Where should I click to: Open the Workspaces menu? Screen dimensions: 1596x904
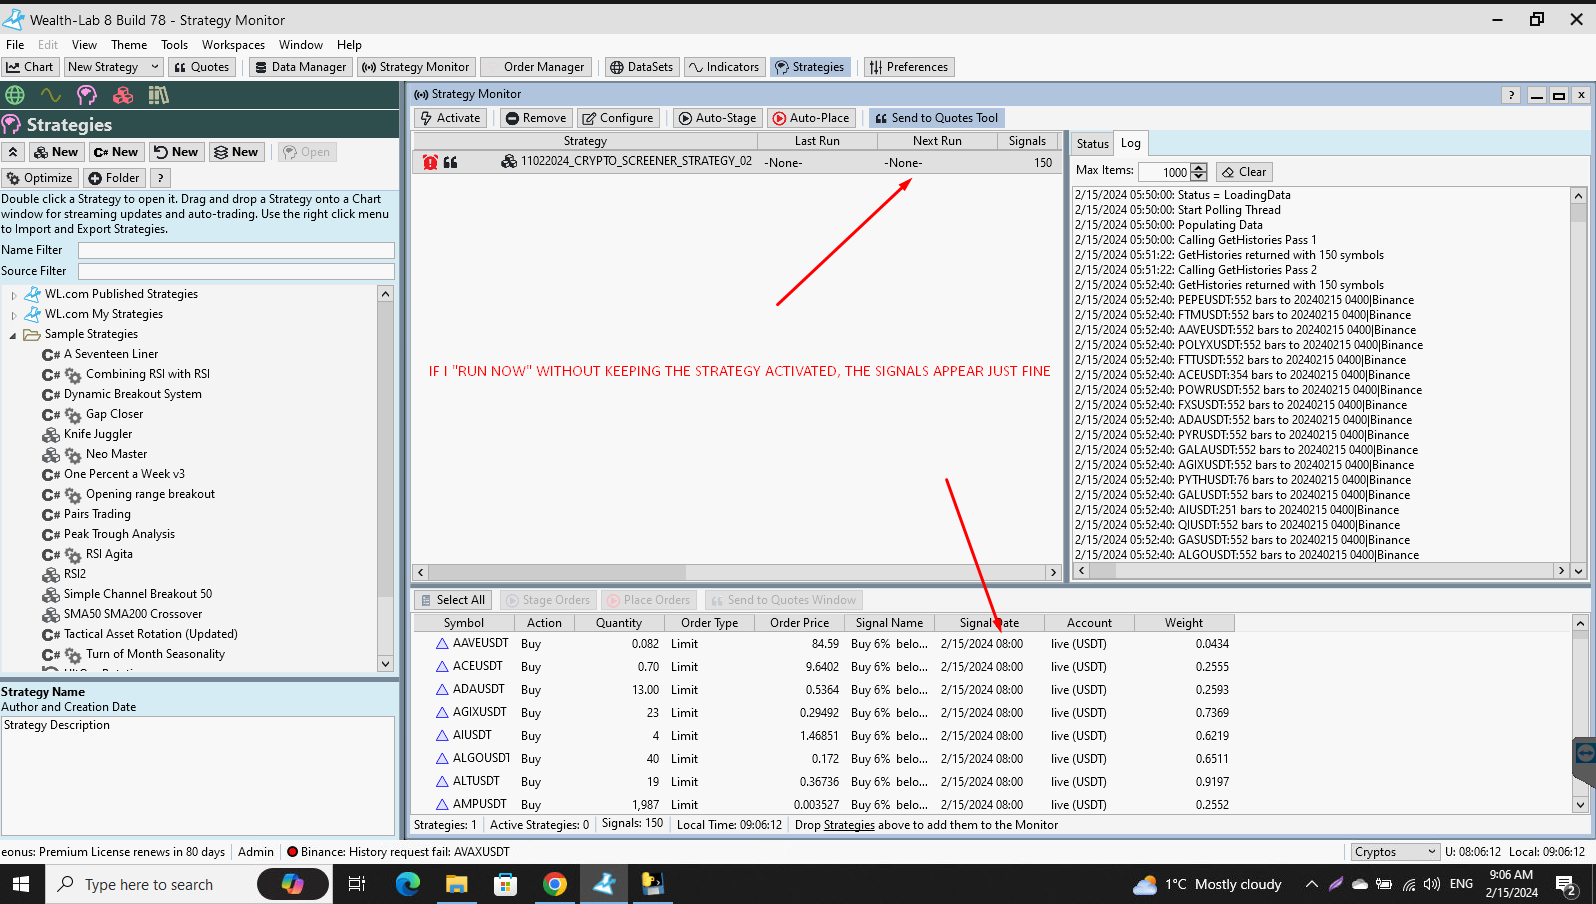tap(233, 45)
